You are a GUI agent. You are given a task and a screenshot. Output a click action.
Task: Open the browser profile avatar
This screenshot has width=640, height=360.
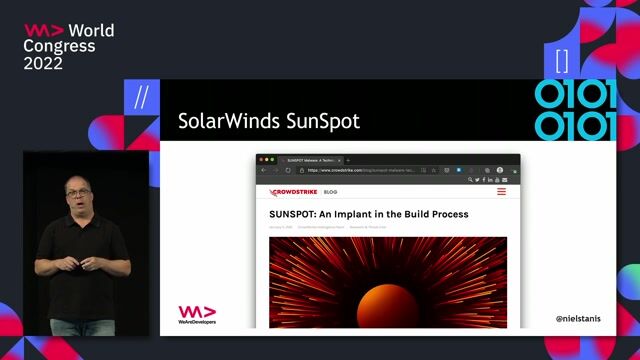pyautogui.click(x=500, y=170)
